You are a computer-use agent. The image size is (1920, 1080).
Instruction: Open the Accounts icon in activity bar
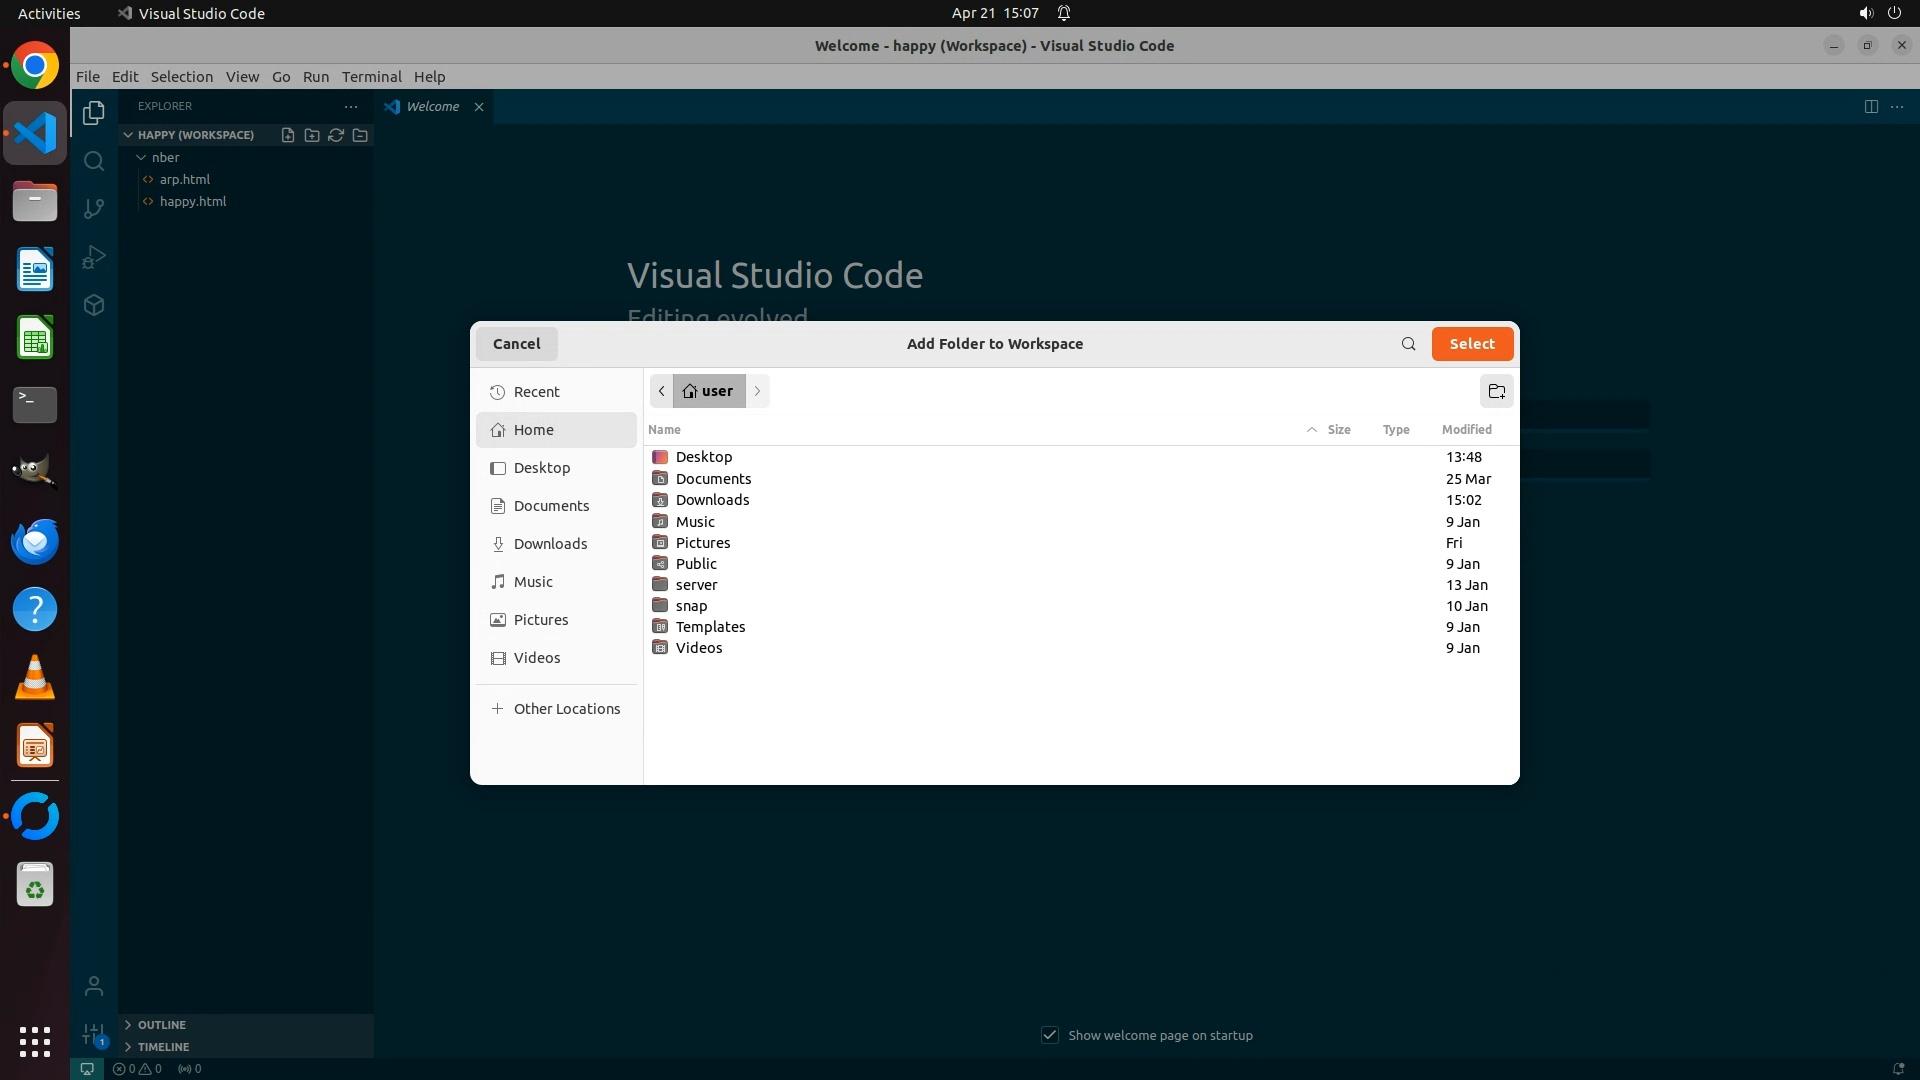coord(94,987)
